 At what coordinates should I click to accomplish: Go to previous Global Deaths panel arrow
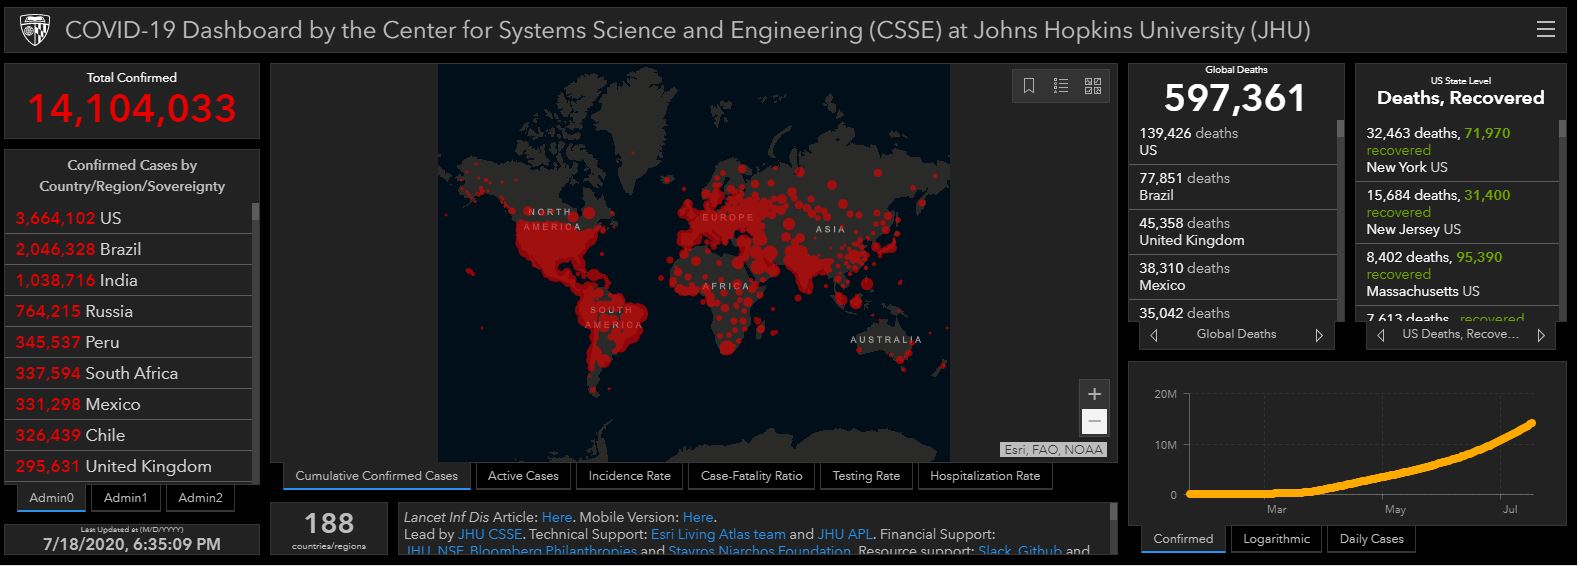point(1154,335)
